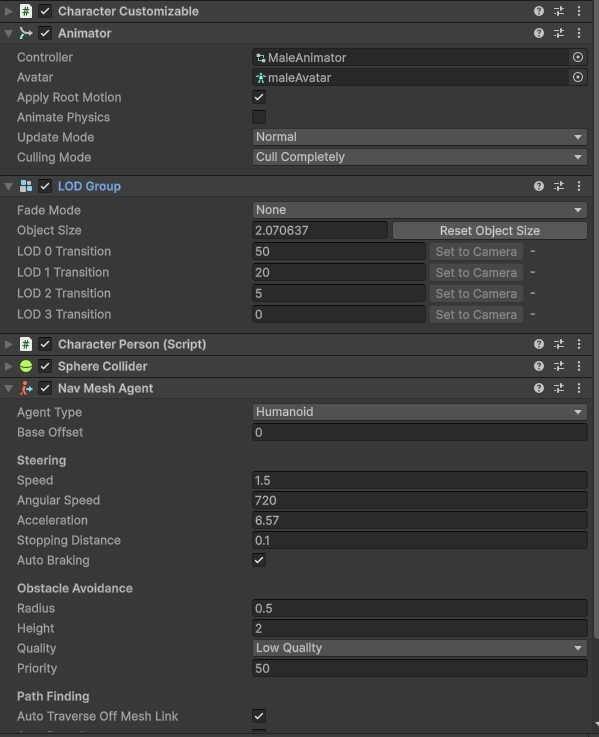Open Character Person script options menu
The image size is (599, 737).
[579, 344]
